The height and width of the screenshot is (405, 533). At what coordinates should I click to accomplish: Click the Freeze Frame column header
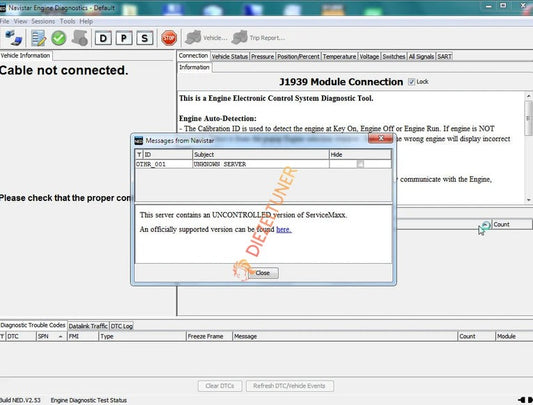tap(209, 336)
